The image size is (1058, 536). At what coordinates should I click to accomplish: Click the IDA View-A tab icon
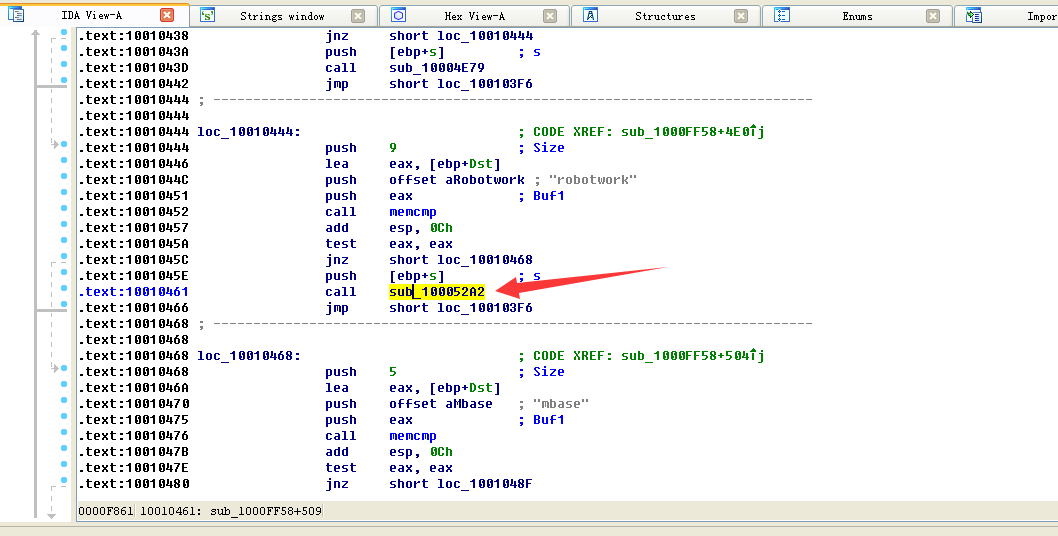click(x=16, y=14)
